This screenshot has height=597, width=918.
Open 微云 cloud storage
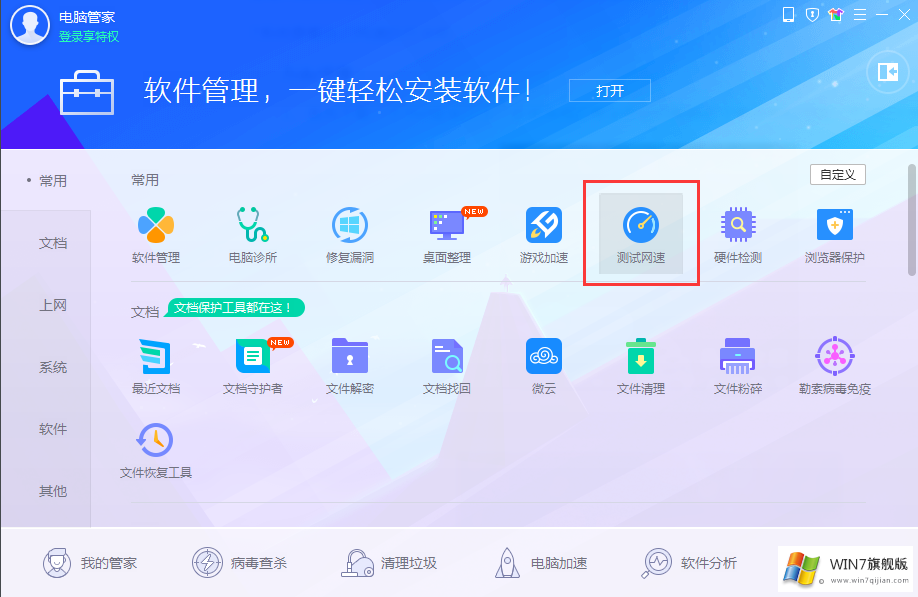[544, 356]
